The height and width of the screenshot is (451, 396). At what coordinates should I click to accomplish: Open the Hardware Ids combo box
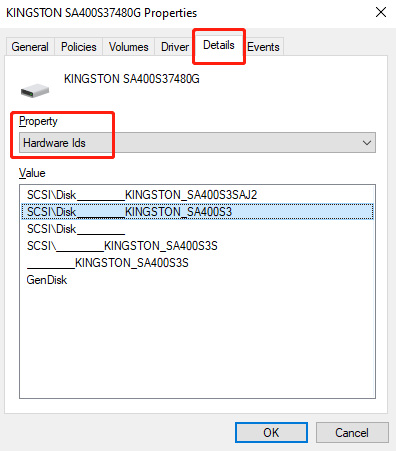197,143
